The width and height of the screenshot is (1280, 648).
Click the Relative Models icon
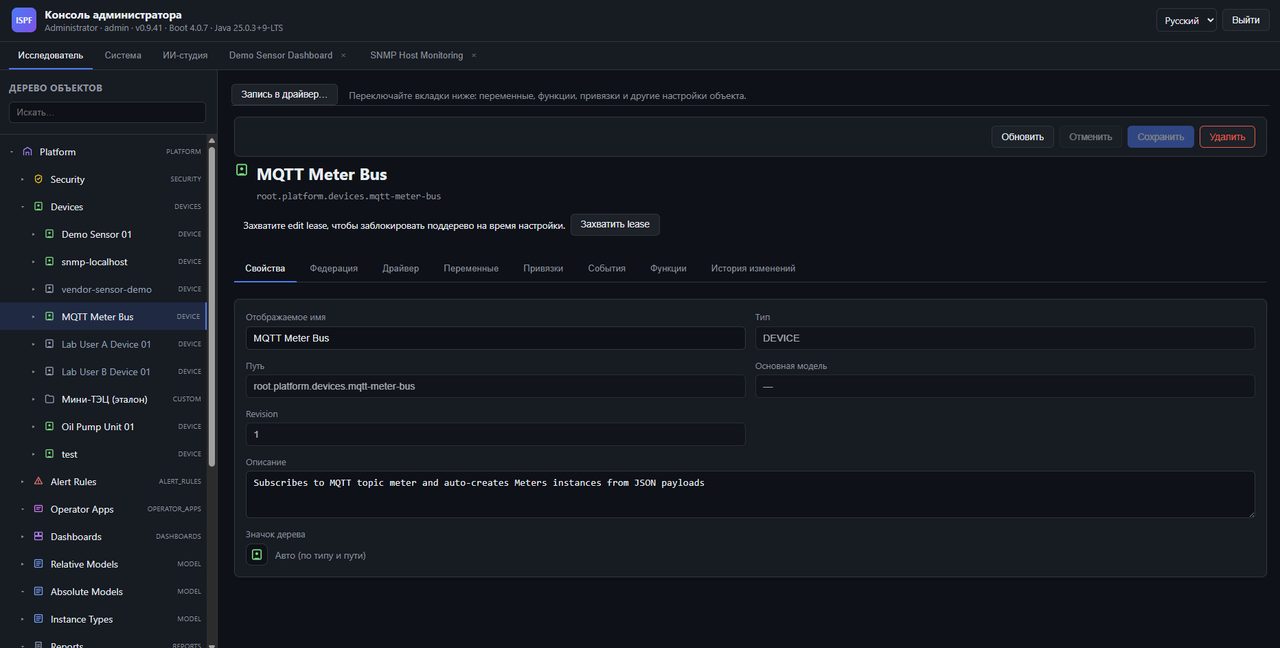(x=38, y=564)
